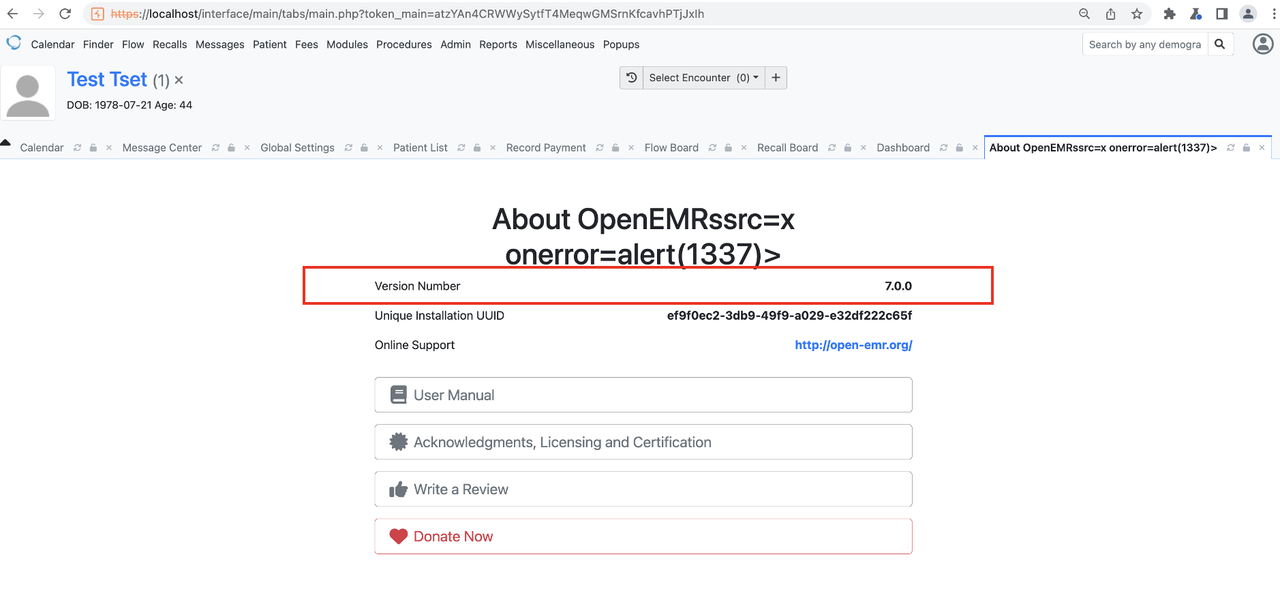Expand the Reports menu
Image resolution: width=1280 pixels, height=600 pixels.
click(498, 44)
